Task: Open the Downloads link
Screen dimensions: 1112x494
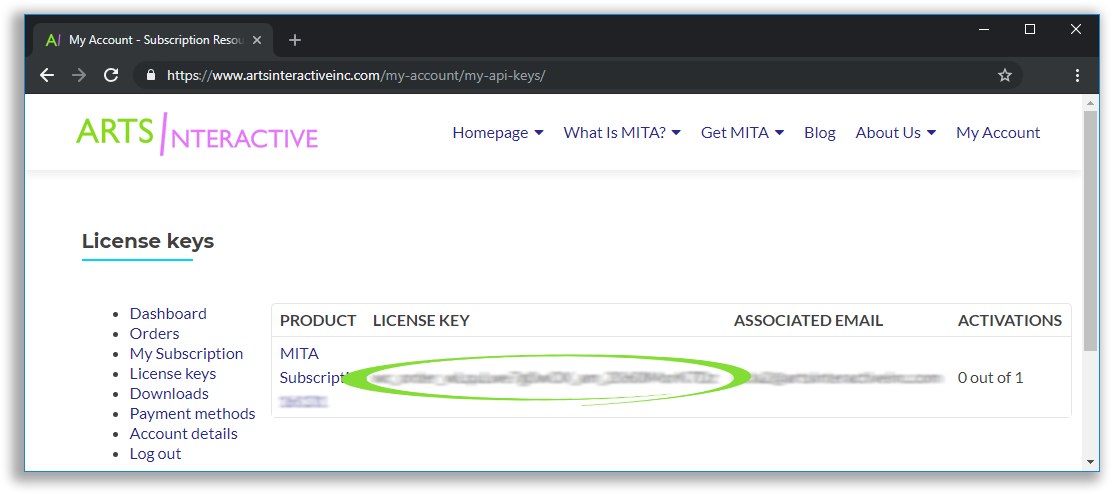Action: click(169, 393)
